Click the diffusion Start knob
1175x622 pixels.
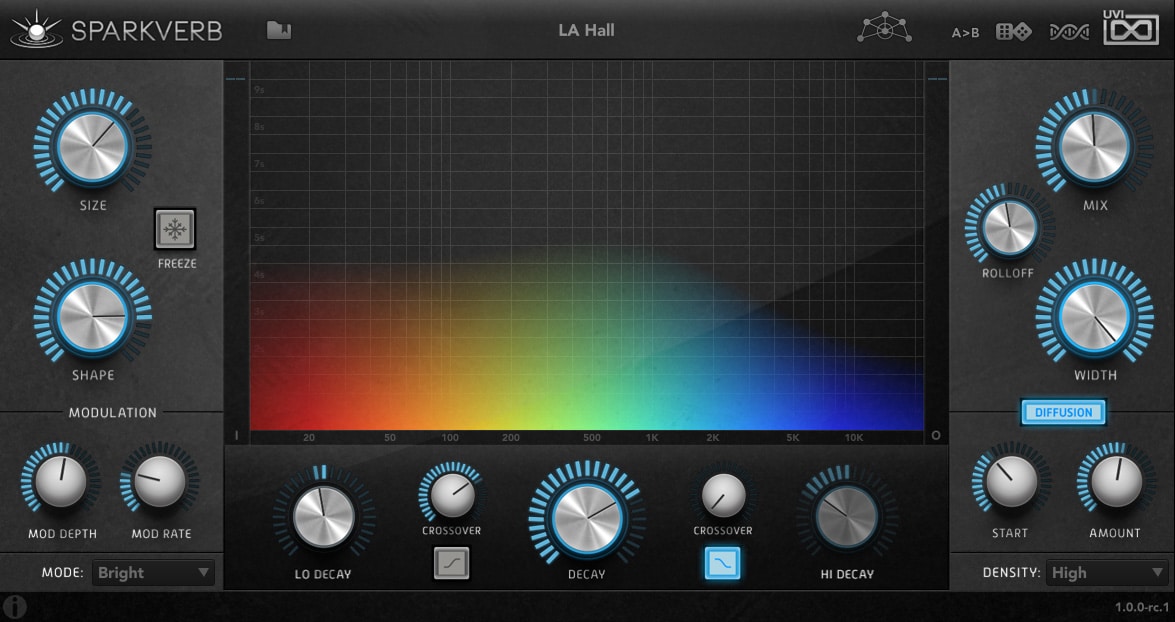[1011, 482]
